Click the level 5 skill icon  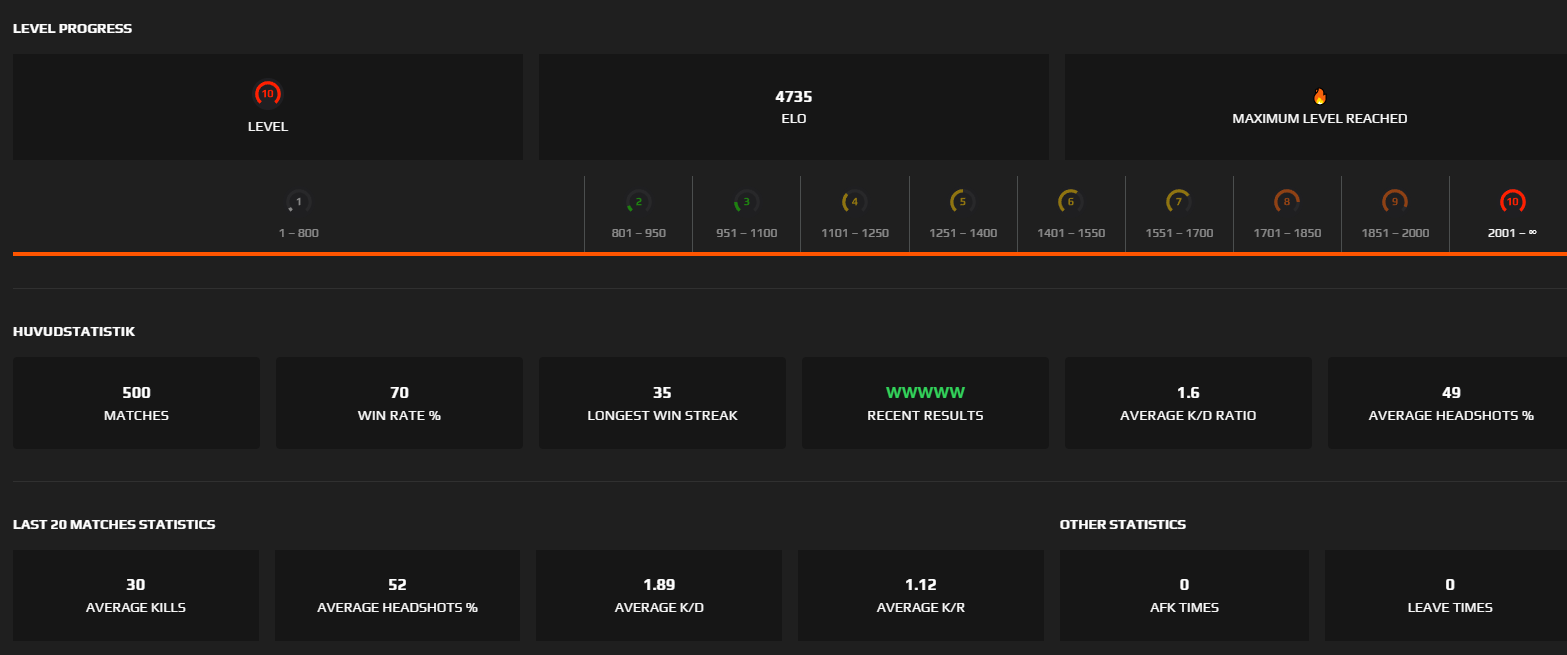coord(962,202)
